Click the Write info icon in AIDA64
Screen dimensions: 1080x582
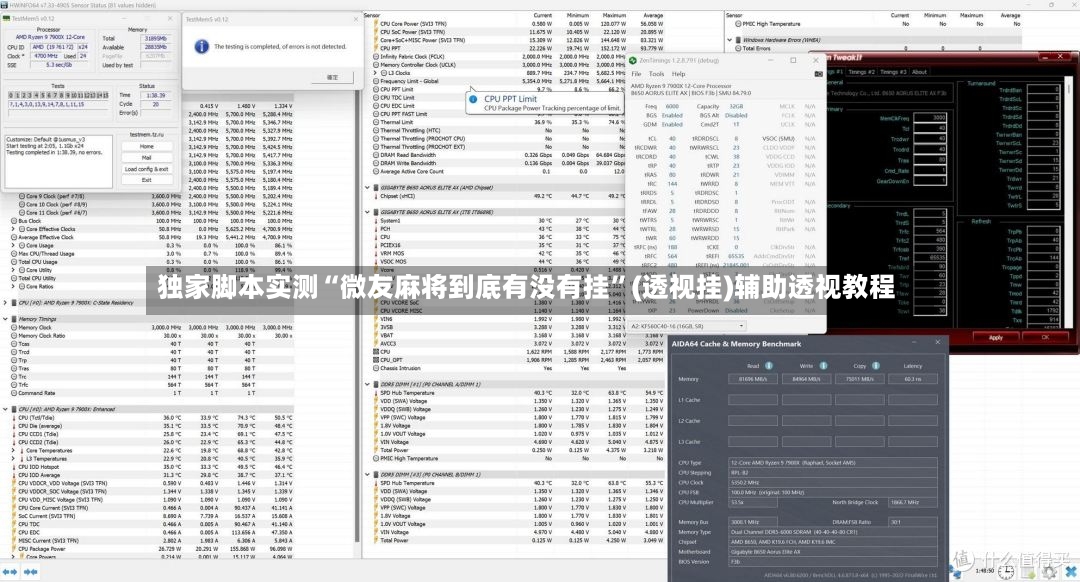click(823, 366)
